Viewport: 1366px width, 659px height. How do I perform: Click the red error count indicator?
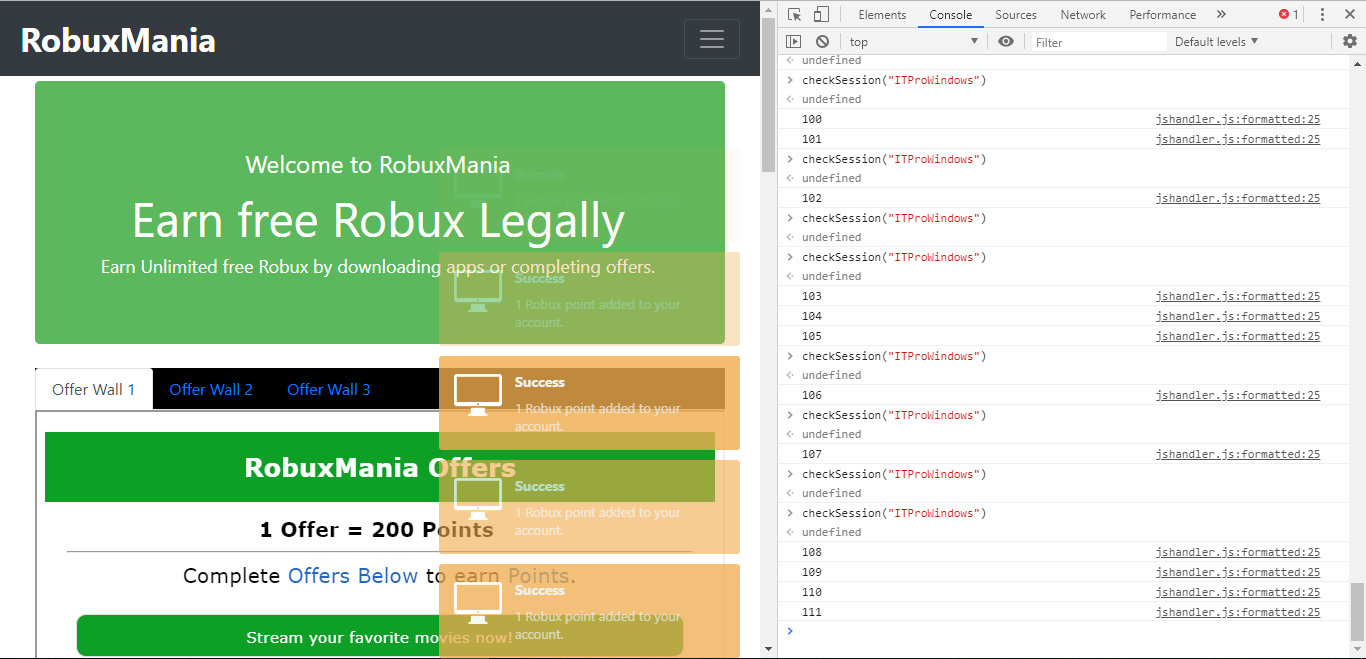(1288, 14)
